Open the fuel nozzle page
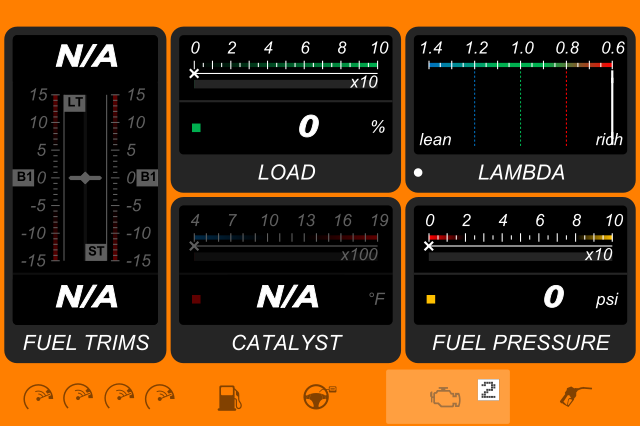 coord(575,397)
